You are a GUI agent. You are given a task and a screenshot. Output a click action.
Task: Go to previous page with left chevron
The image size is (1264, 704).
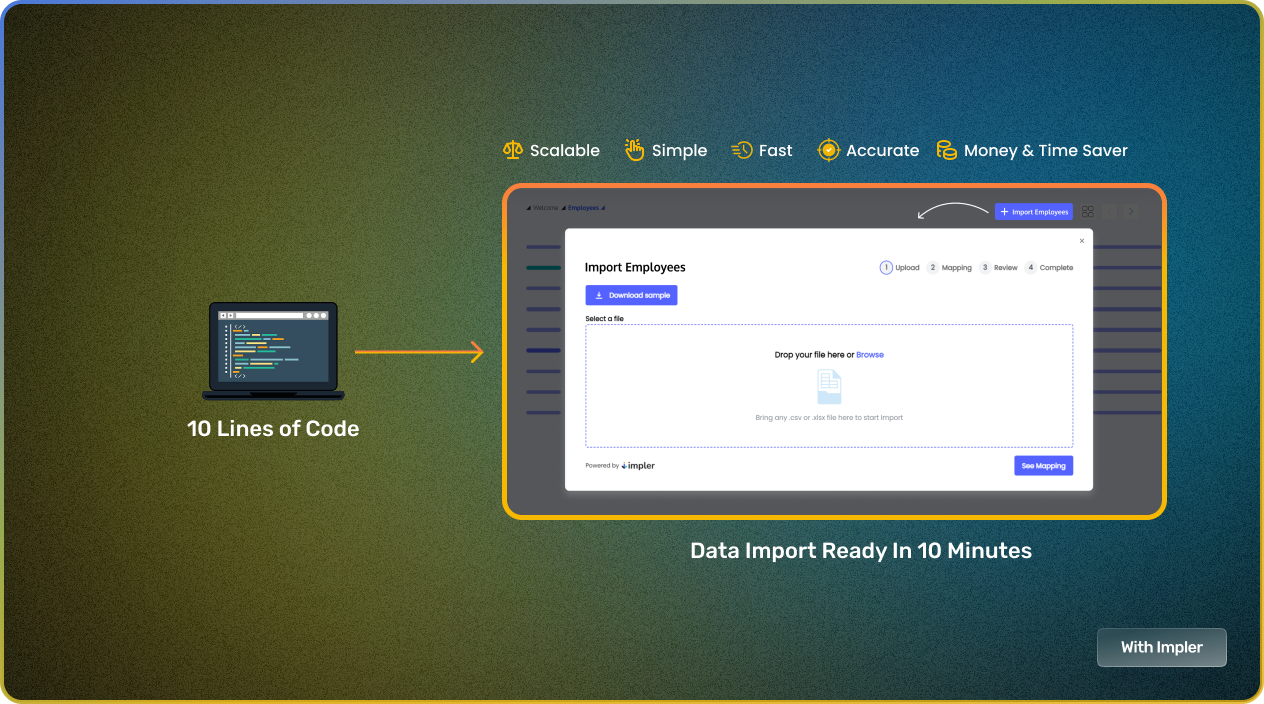[1109, 212]
